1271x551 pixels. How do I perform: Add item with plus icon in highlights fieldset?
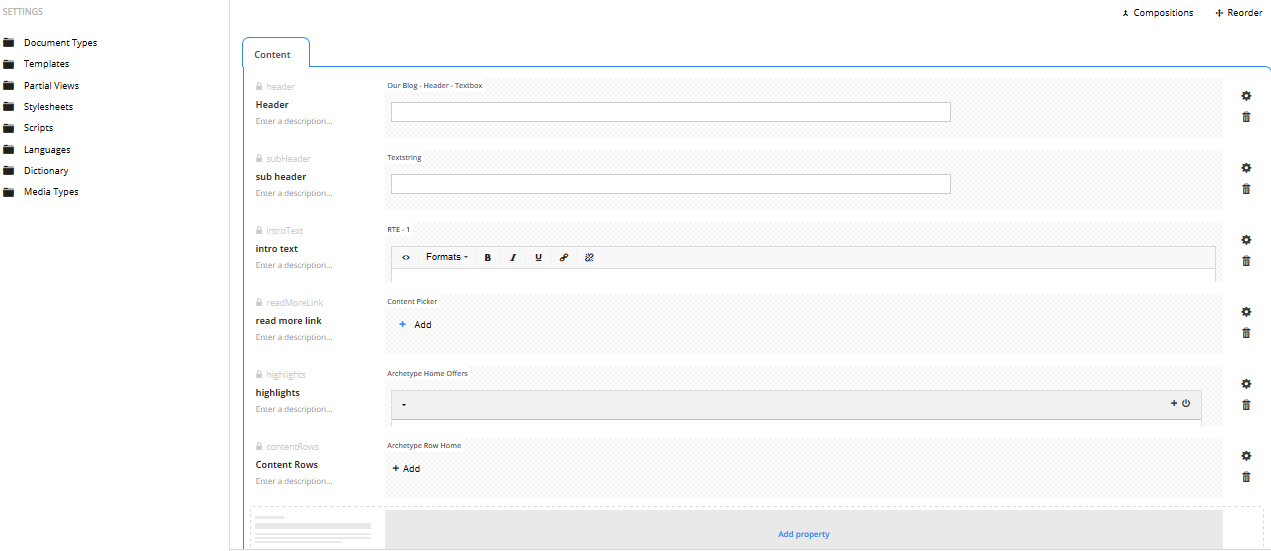pos(1174,404)
